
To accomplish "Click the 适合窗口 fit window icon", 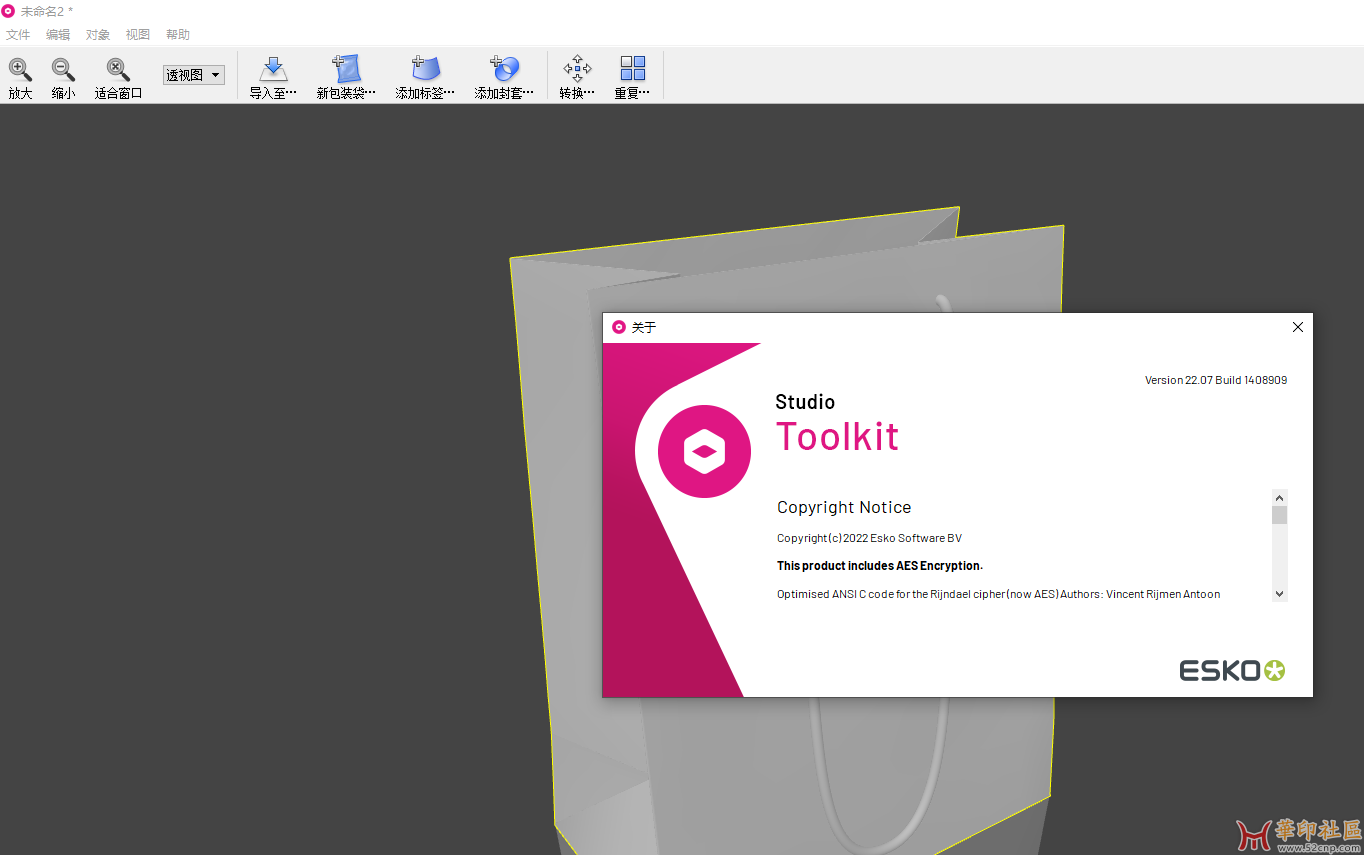I will 118,69.
